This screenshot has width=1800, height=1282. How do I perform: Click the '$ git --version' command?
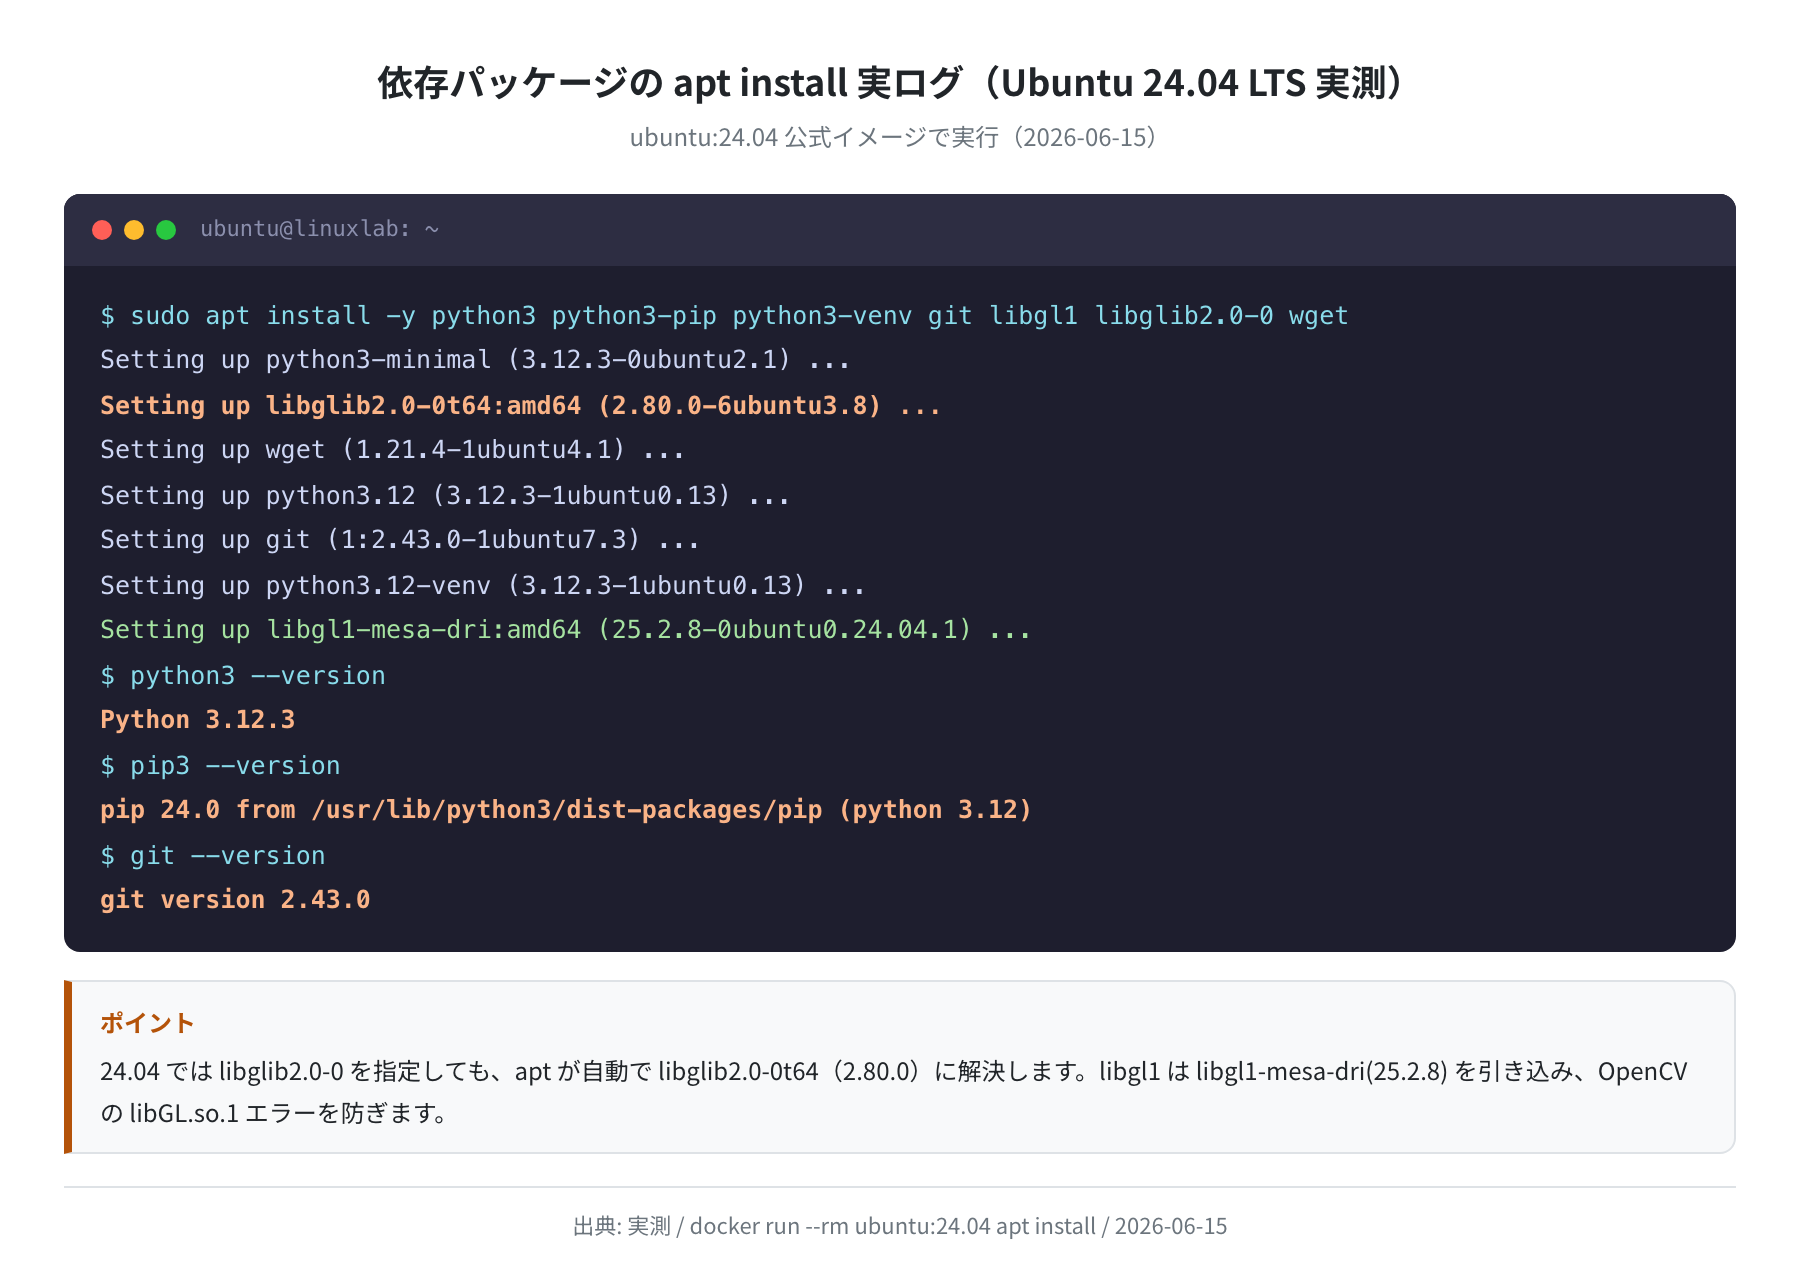(x=213, y=856)
